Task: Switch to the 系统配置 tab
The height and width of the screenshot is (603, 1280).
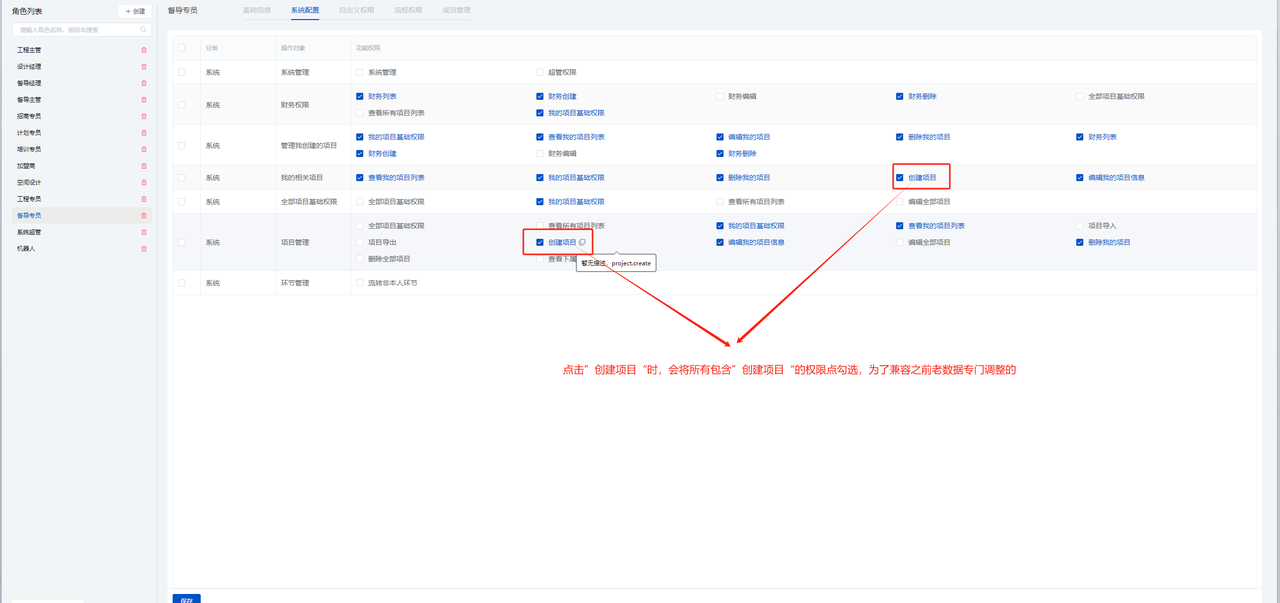Action: 305,10
